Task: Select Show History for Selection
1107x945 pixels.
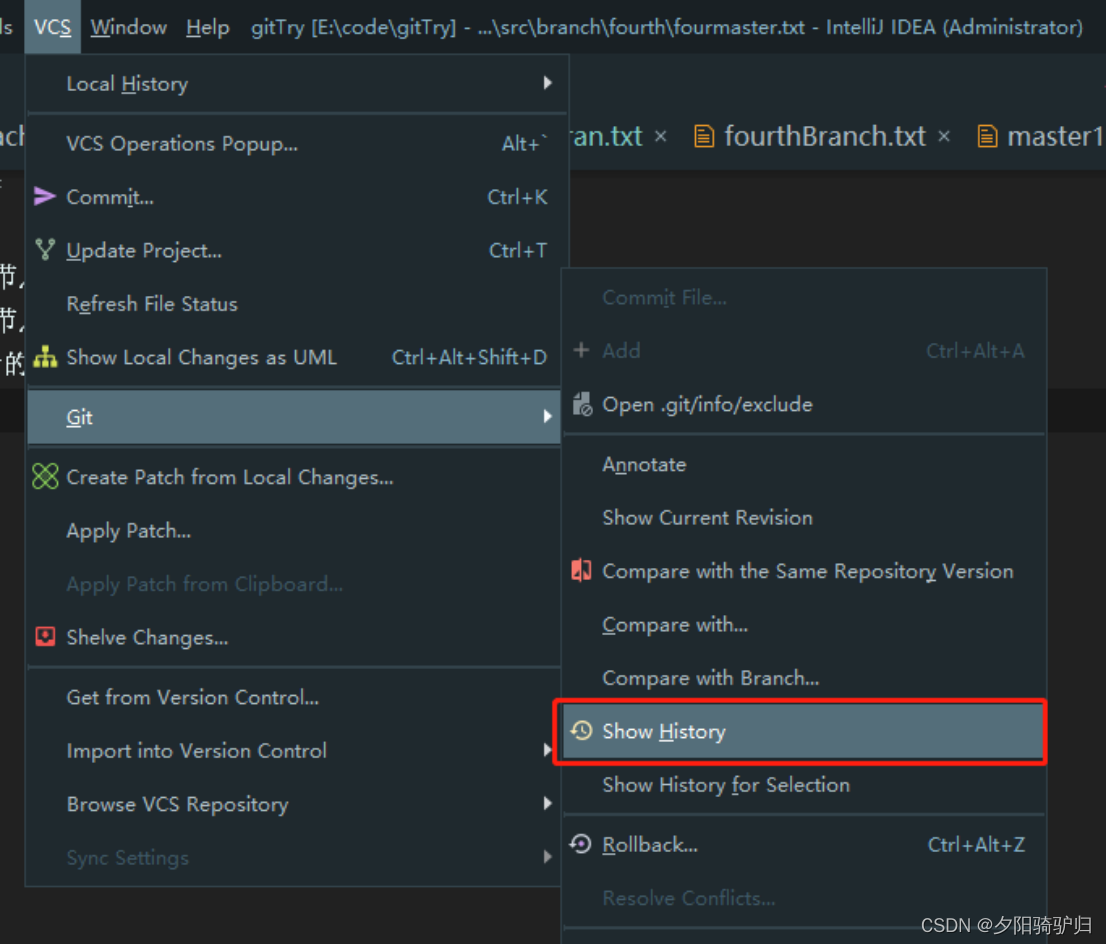Action: point(804,785)
